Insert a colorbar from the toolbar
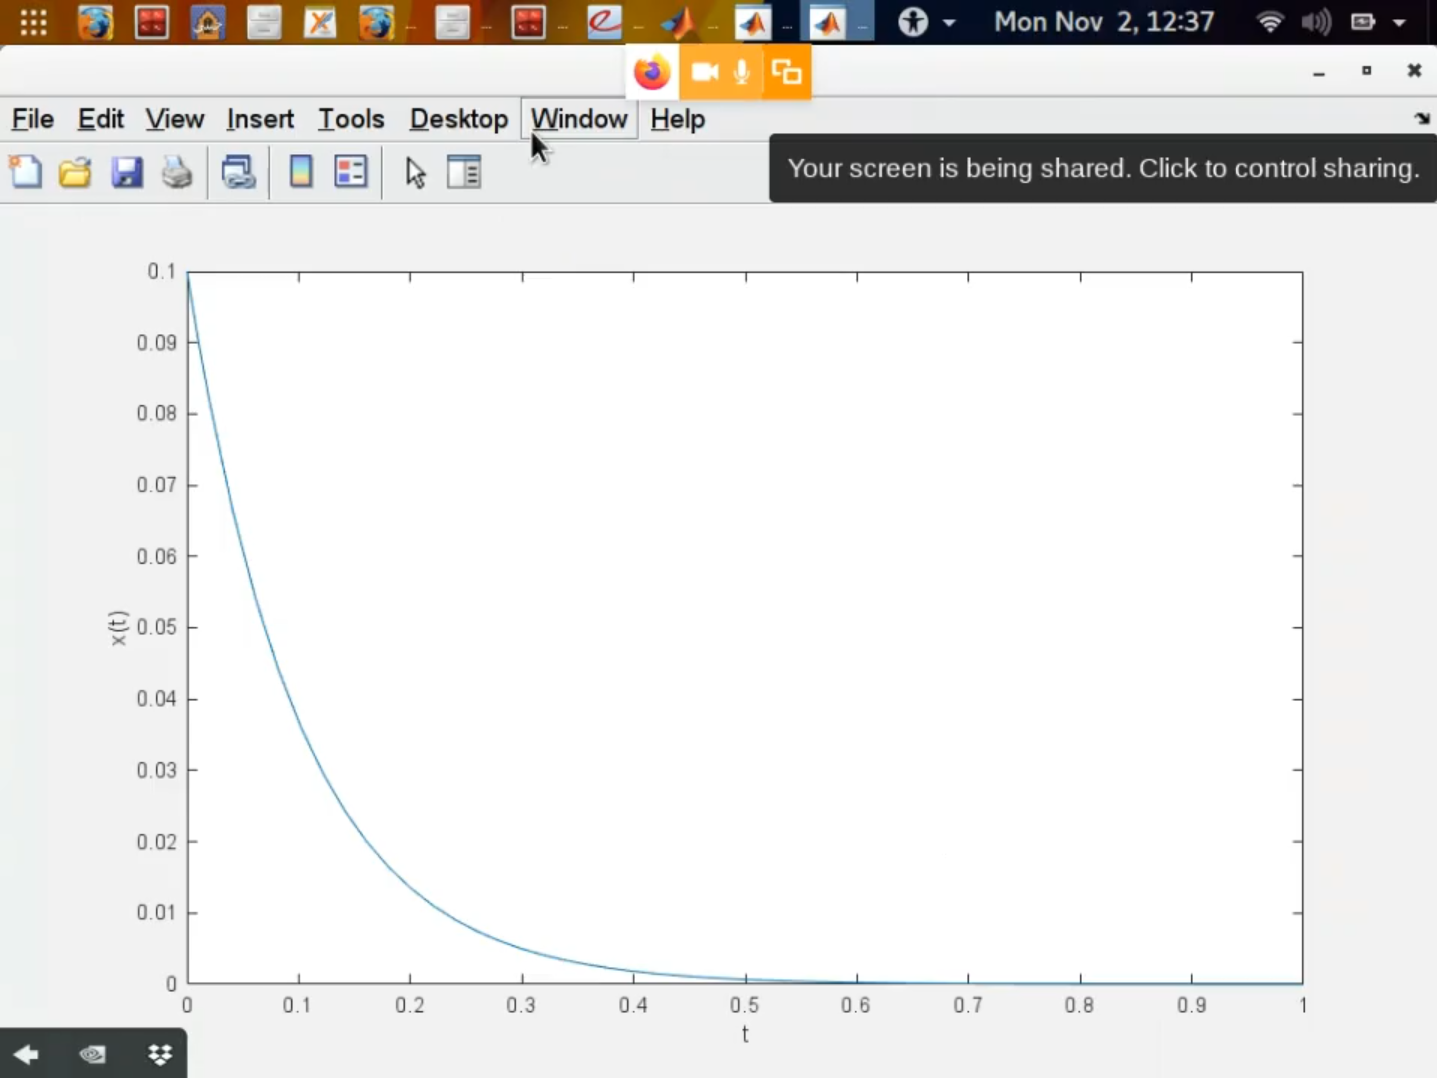Viewport: 1437px width, 1078px height. [x=300, y=172]
